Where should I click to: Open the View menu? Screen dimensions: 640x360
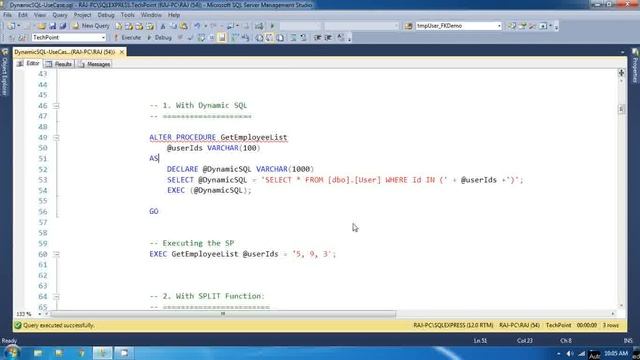(x=40, y=15)
